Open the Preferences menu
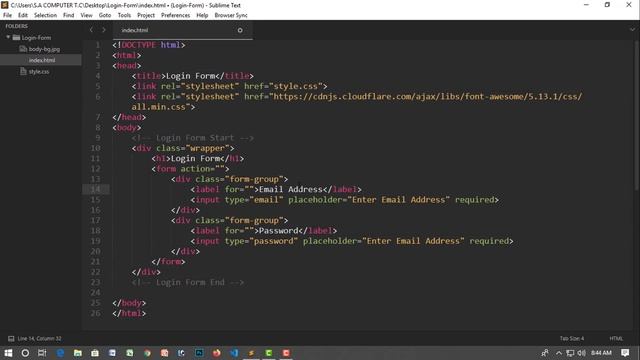640x360 pixels. coord(175,15)
